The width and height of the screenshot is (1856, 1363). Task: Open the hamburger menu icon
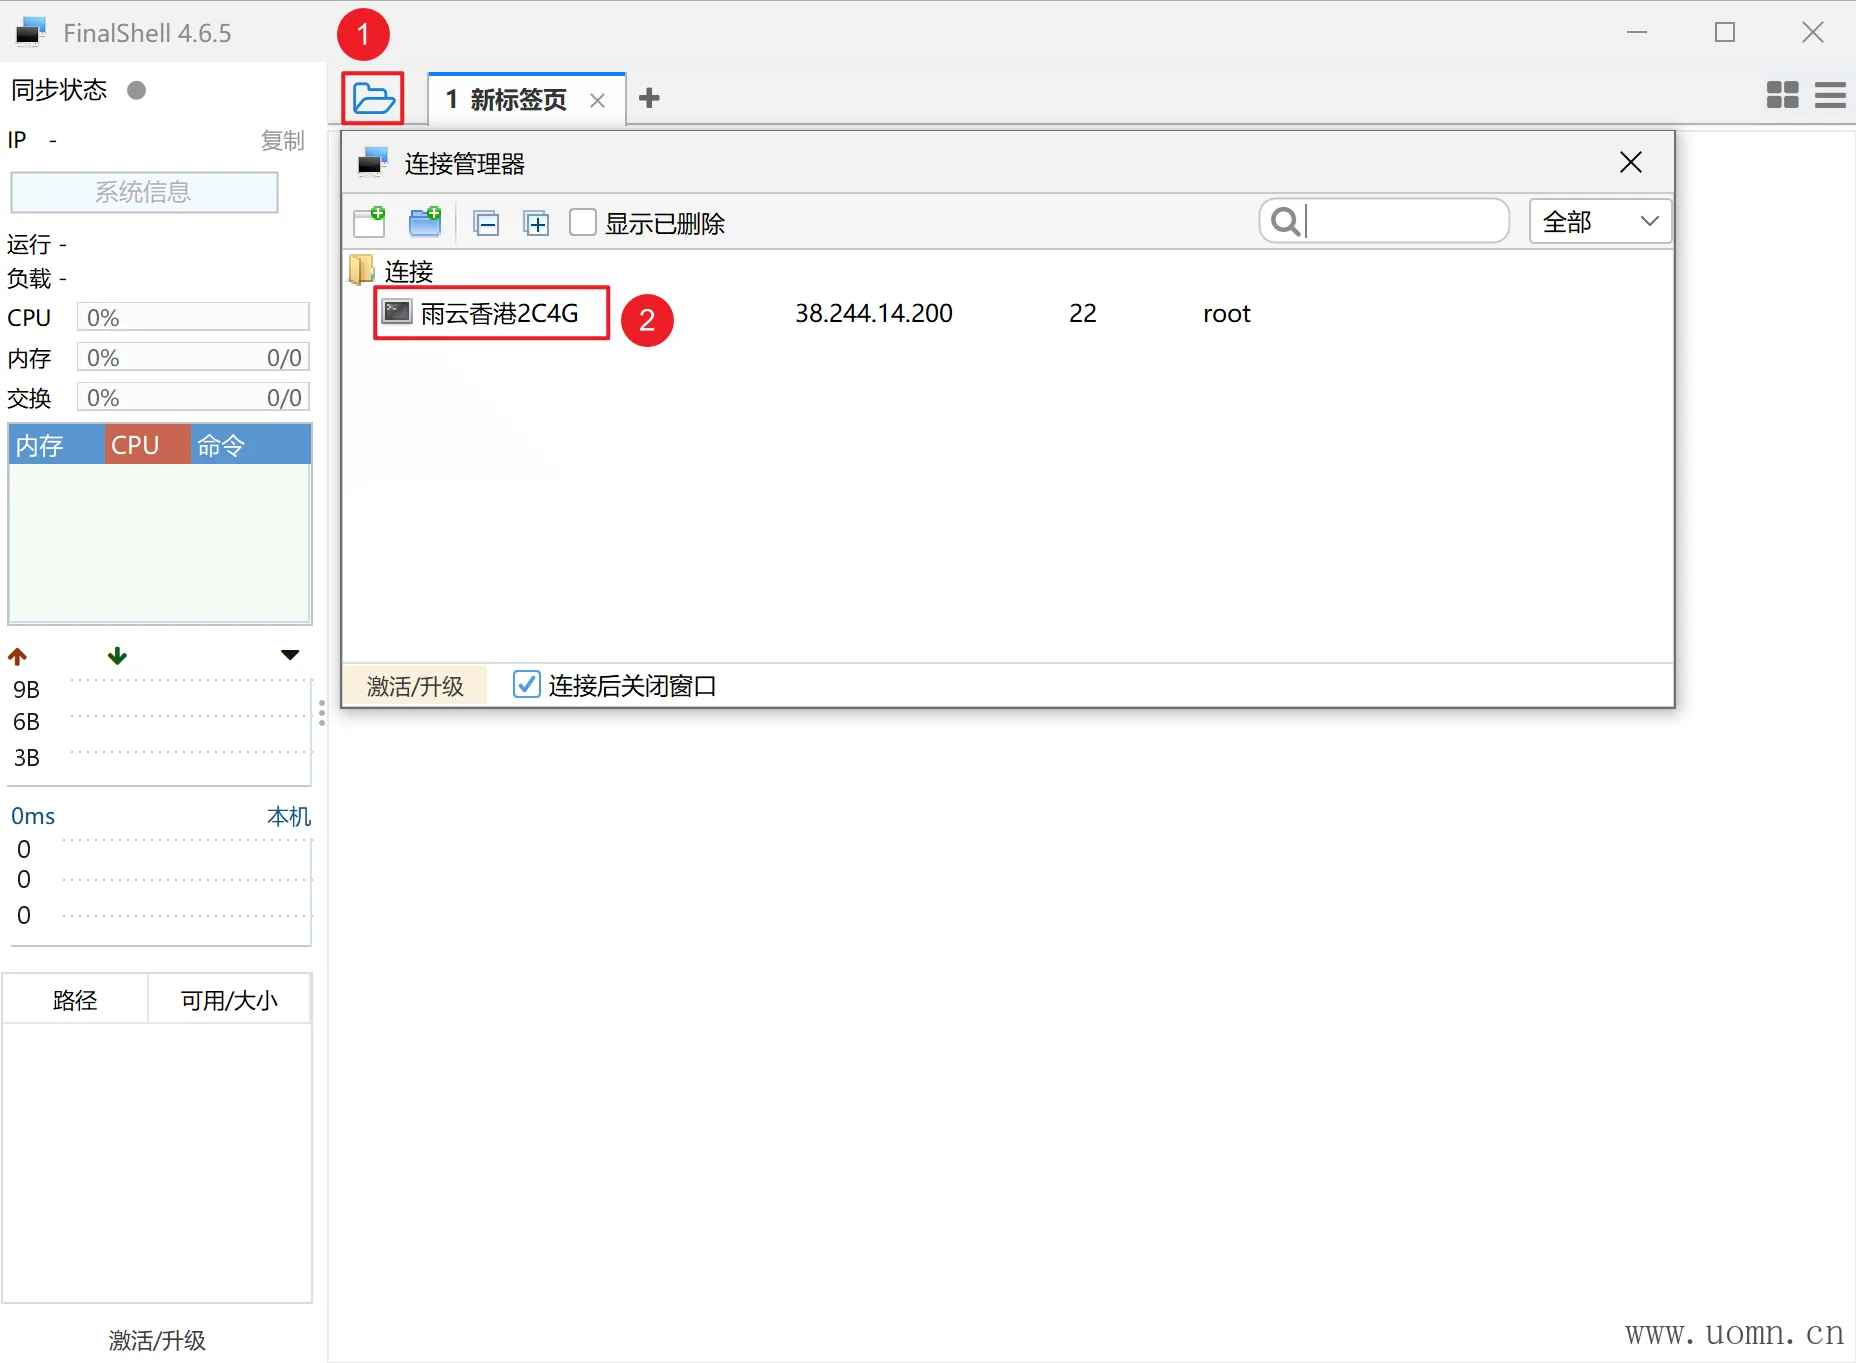tap(1830, 95)
